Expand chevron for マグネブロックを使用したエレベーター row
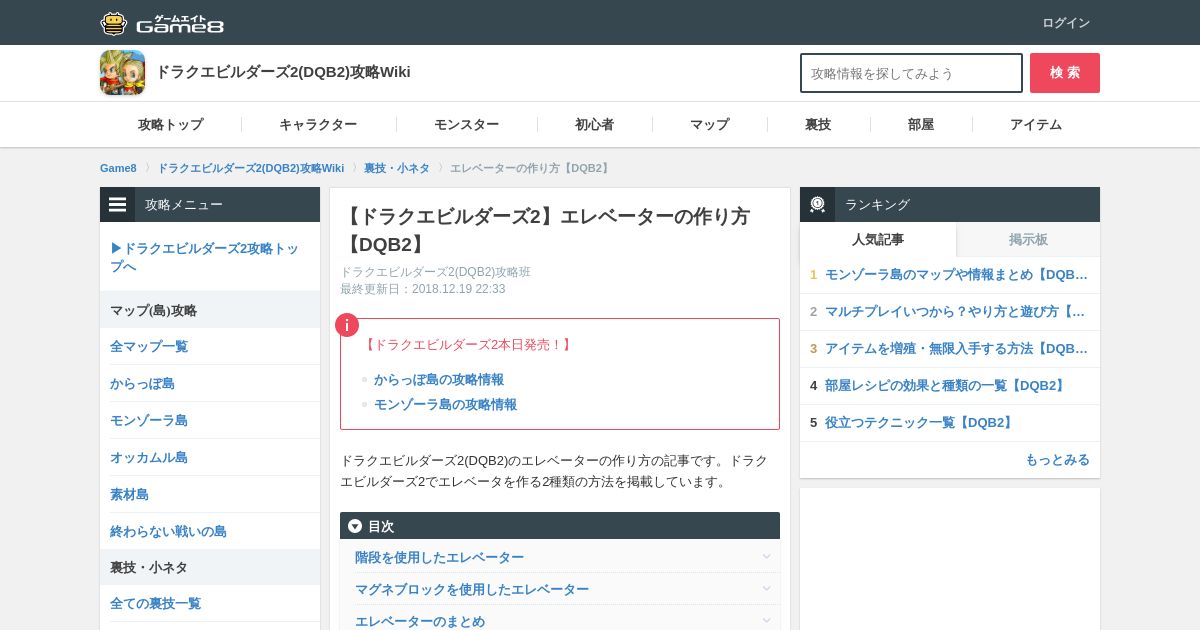Image resolution: width=1200 pixels, height=630 pixels. click(x=766, y=589)
